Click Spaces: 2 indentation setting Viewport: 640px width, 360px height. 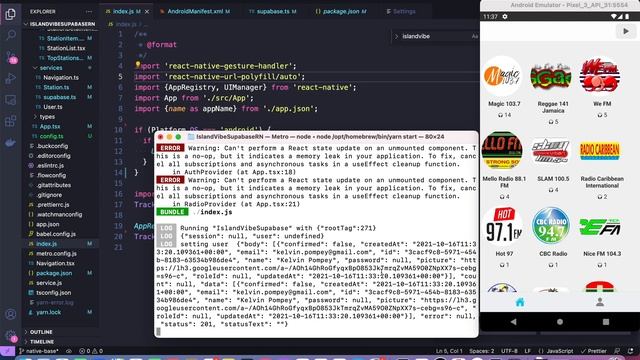pyautogui.click(x=481, y=351)
